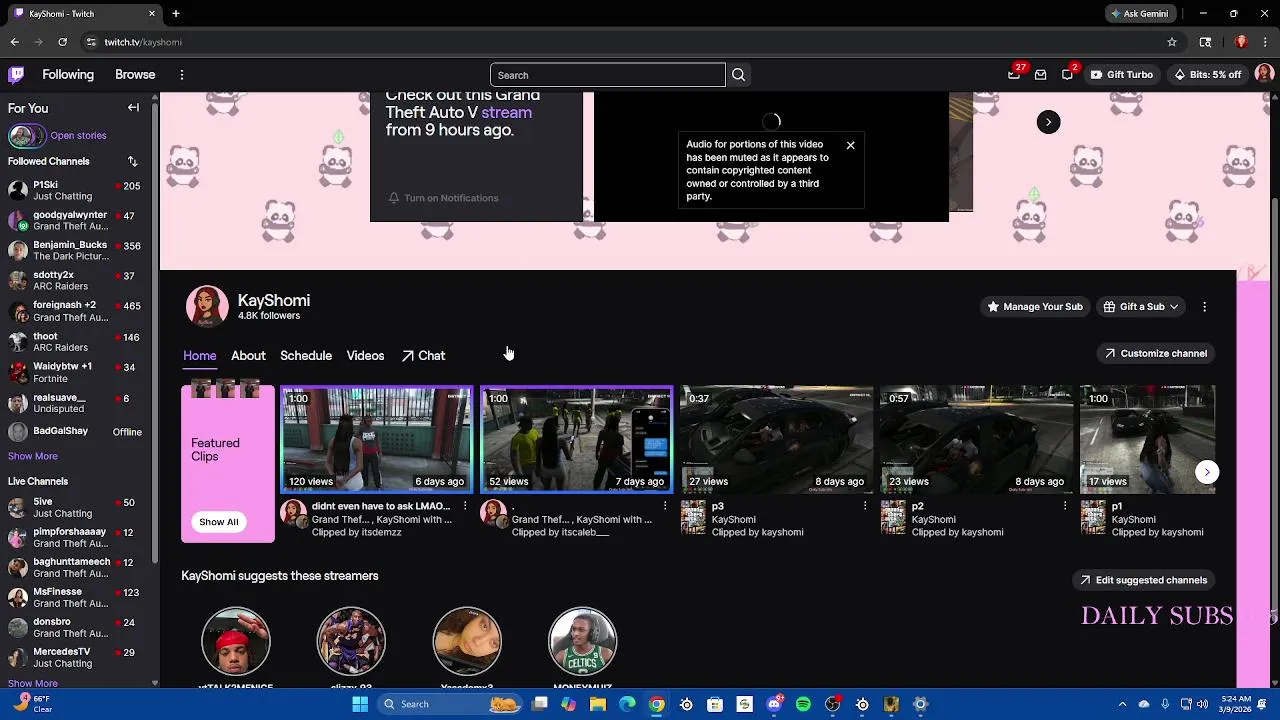Click Customize channel button
Image resolution: width=1280 pixels, height=720 pixels.
[x=1155, y=353]
